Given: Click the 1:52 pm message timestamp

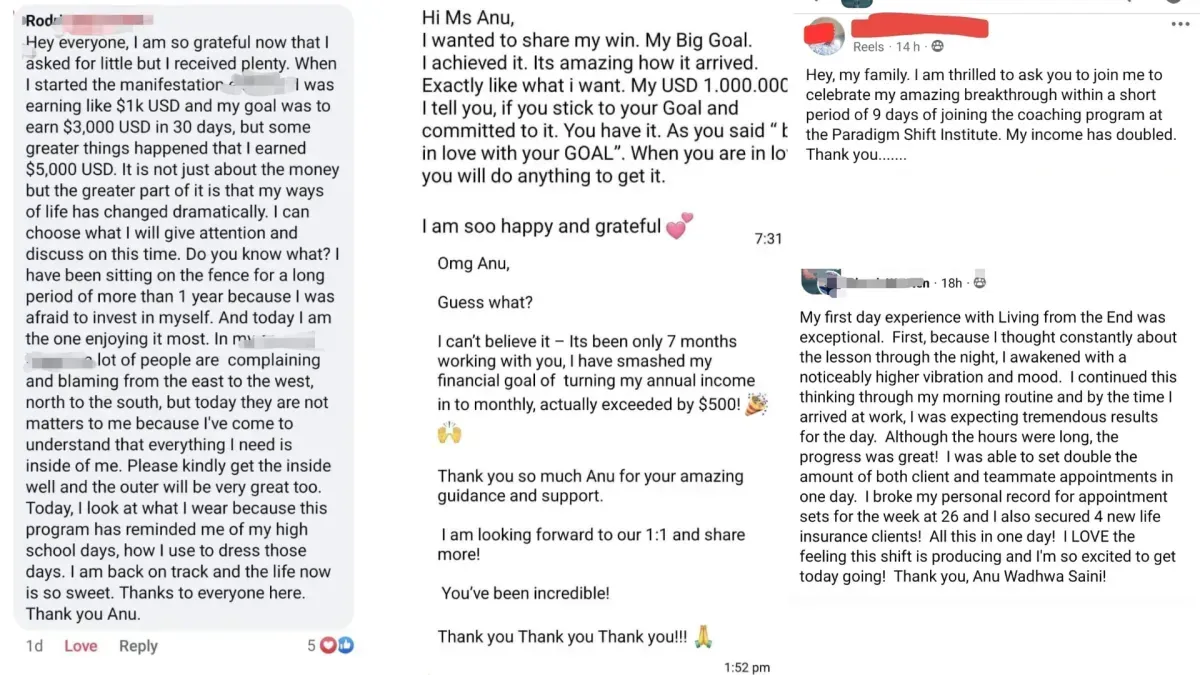Looking at the screenshot, I should pyautogui.click(x=747, y=667).
